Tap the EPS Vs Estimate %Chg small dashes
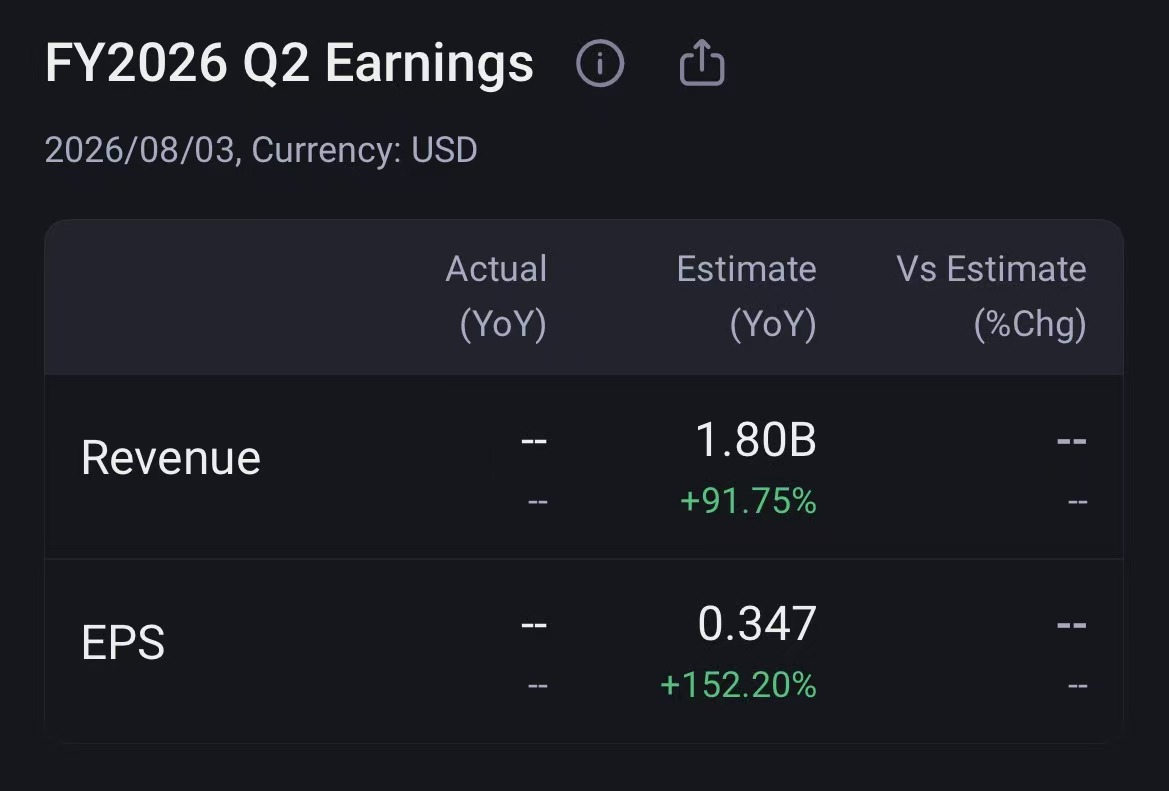 pyautogui.click(x=1077, y=686)
